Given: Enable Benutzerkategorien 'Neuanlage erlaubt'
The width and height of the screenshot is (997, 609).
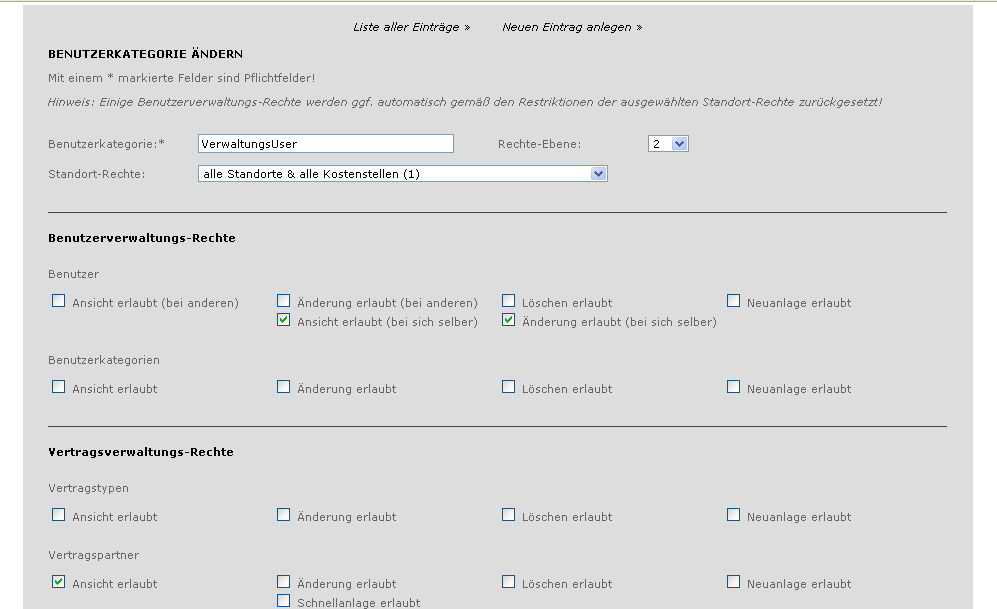Looking at the screenshot, I should (x=734, y=387).
